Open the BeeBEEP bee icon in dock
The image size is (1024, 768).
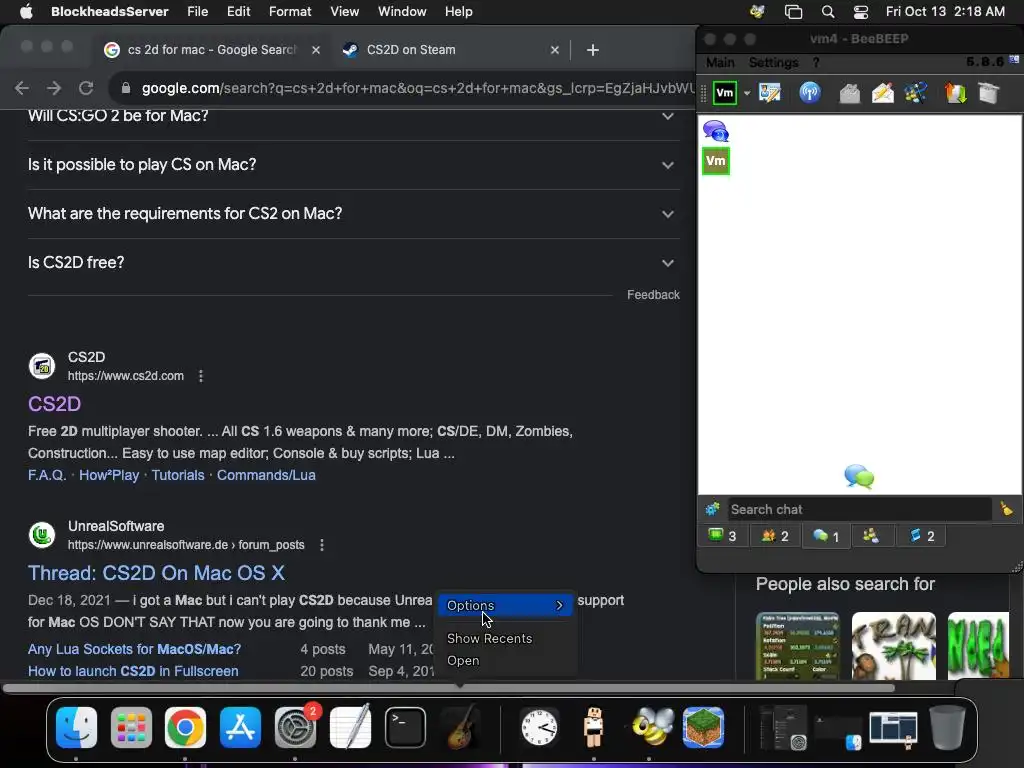(x=651, y=727)
